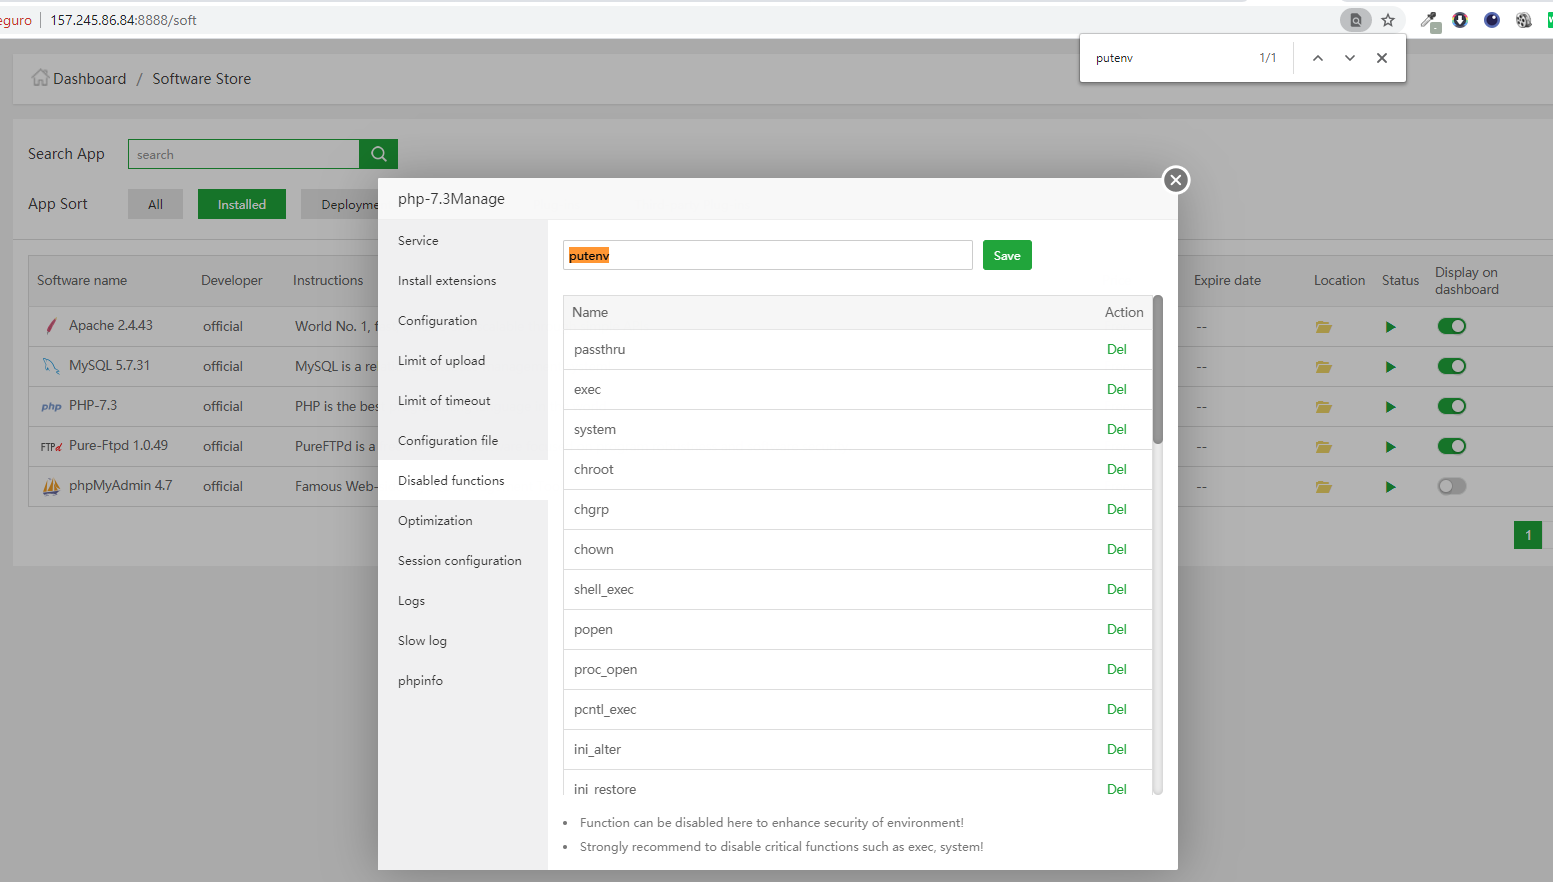Screen dimensions: 1553x882
Task: Click the green search magnifier button
Action: coord(379,154)
